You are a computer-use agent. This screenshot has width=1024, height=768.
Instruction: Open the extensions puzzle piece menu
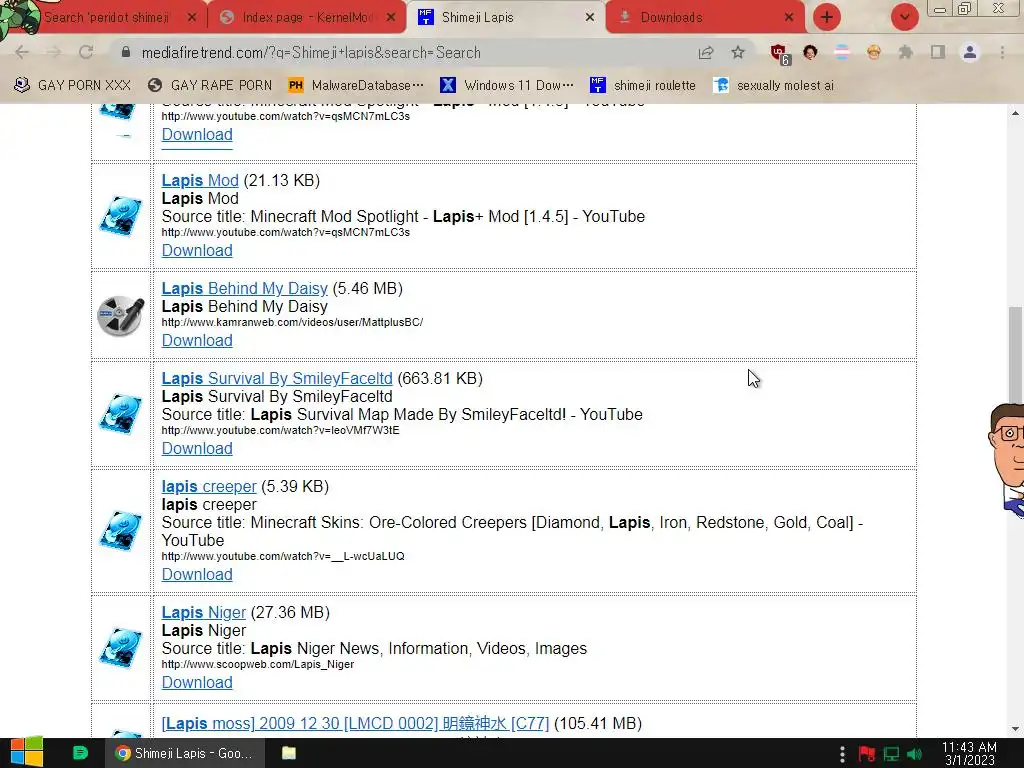[x=905, y=52]
